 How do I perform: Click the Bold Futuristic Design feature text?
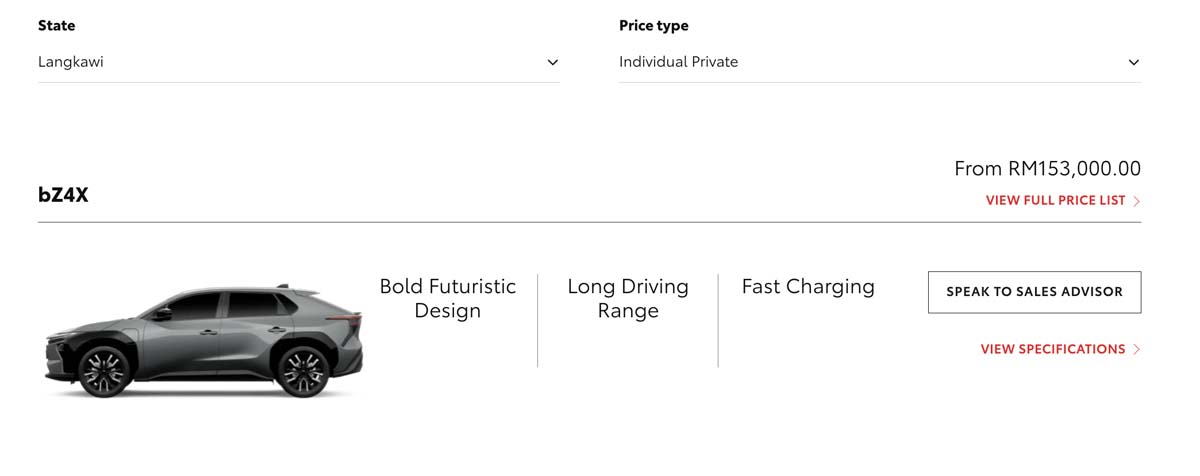(448, 298)
